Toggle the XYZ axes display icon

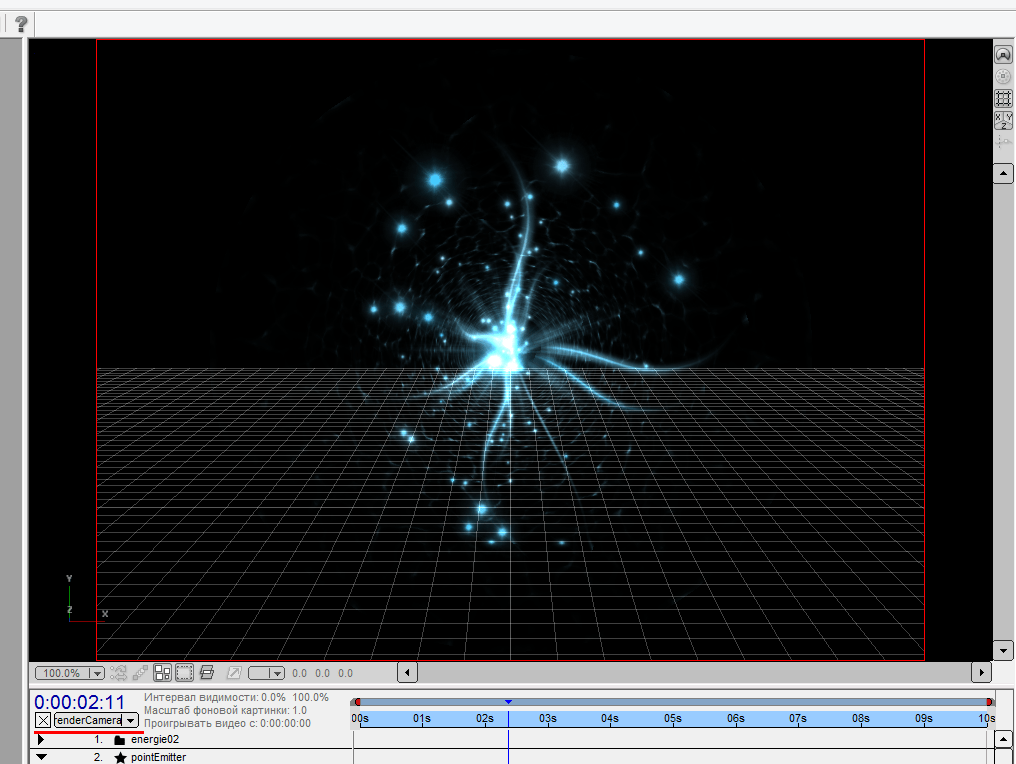tap(1003, 121)
